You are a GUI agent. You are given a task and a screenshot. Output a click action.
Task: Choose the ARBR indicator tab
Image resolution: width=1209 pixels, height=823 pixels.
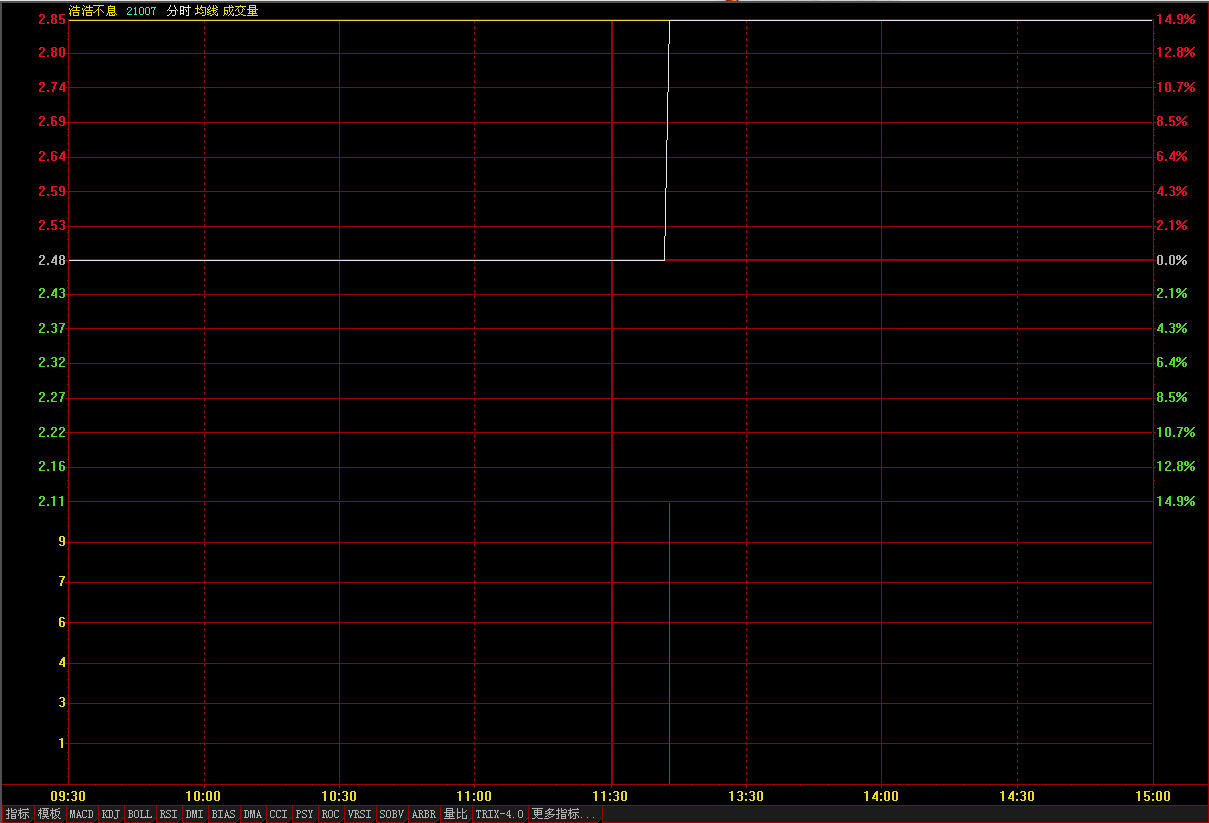[x=424, y=814]
